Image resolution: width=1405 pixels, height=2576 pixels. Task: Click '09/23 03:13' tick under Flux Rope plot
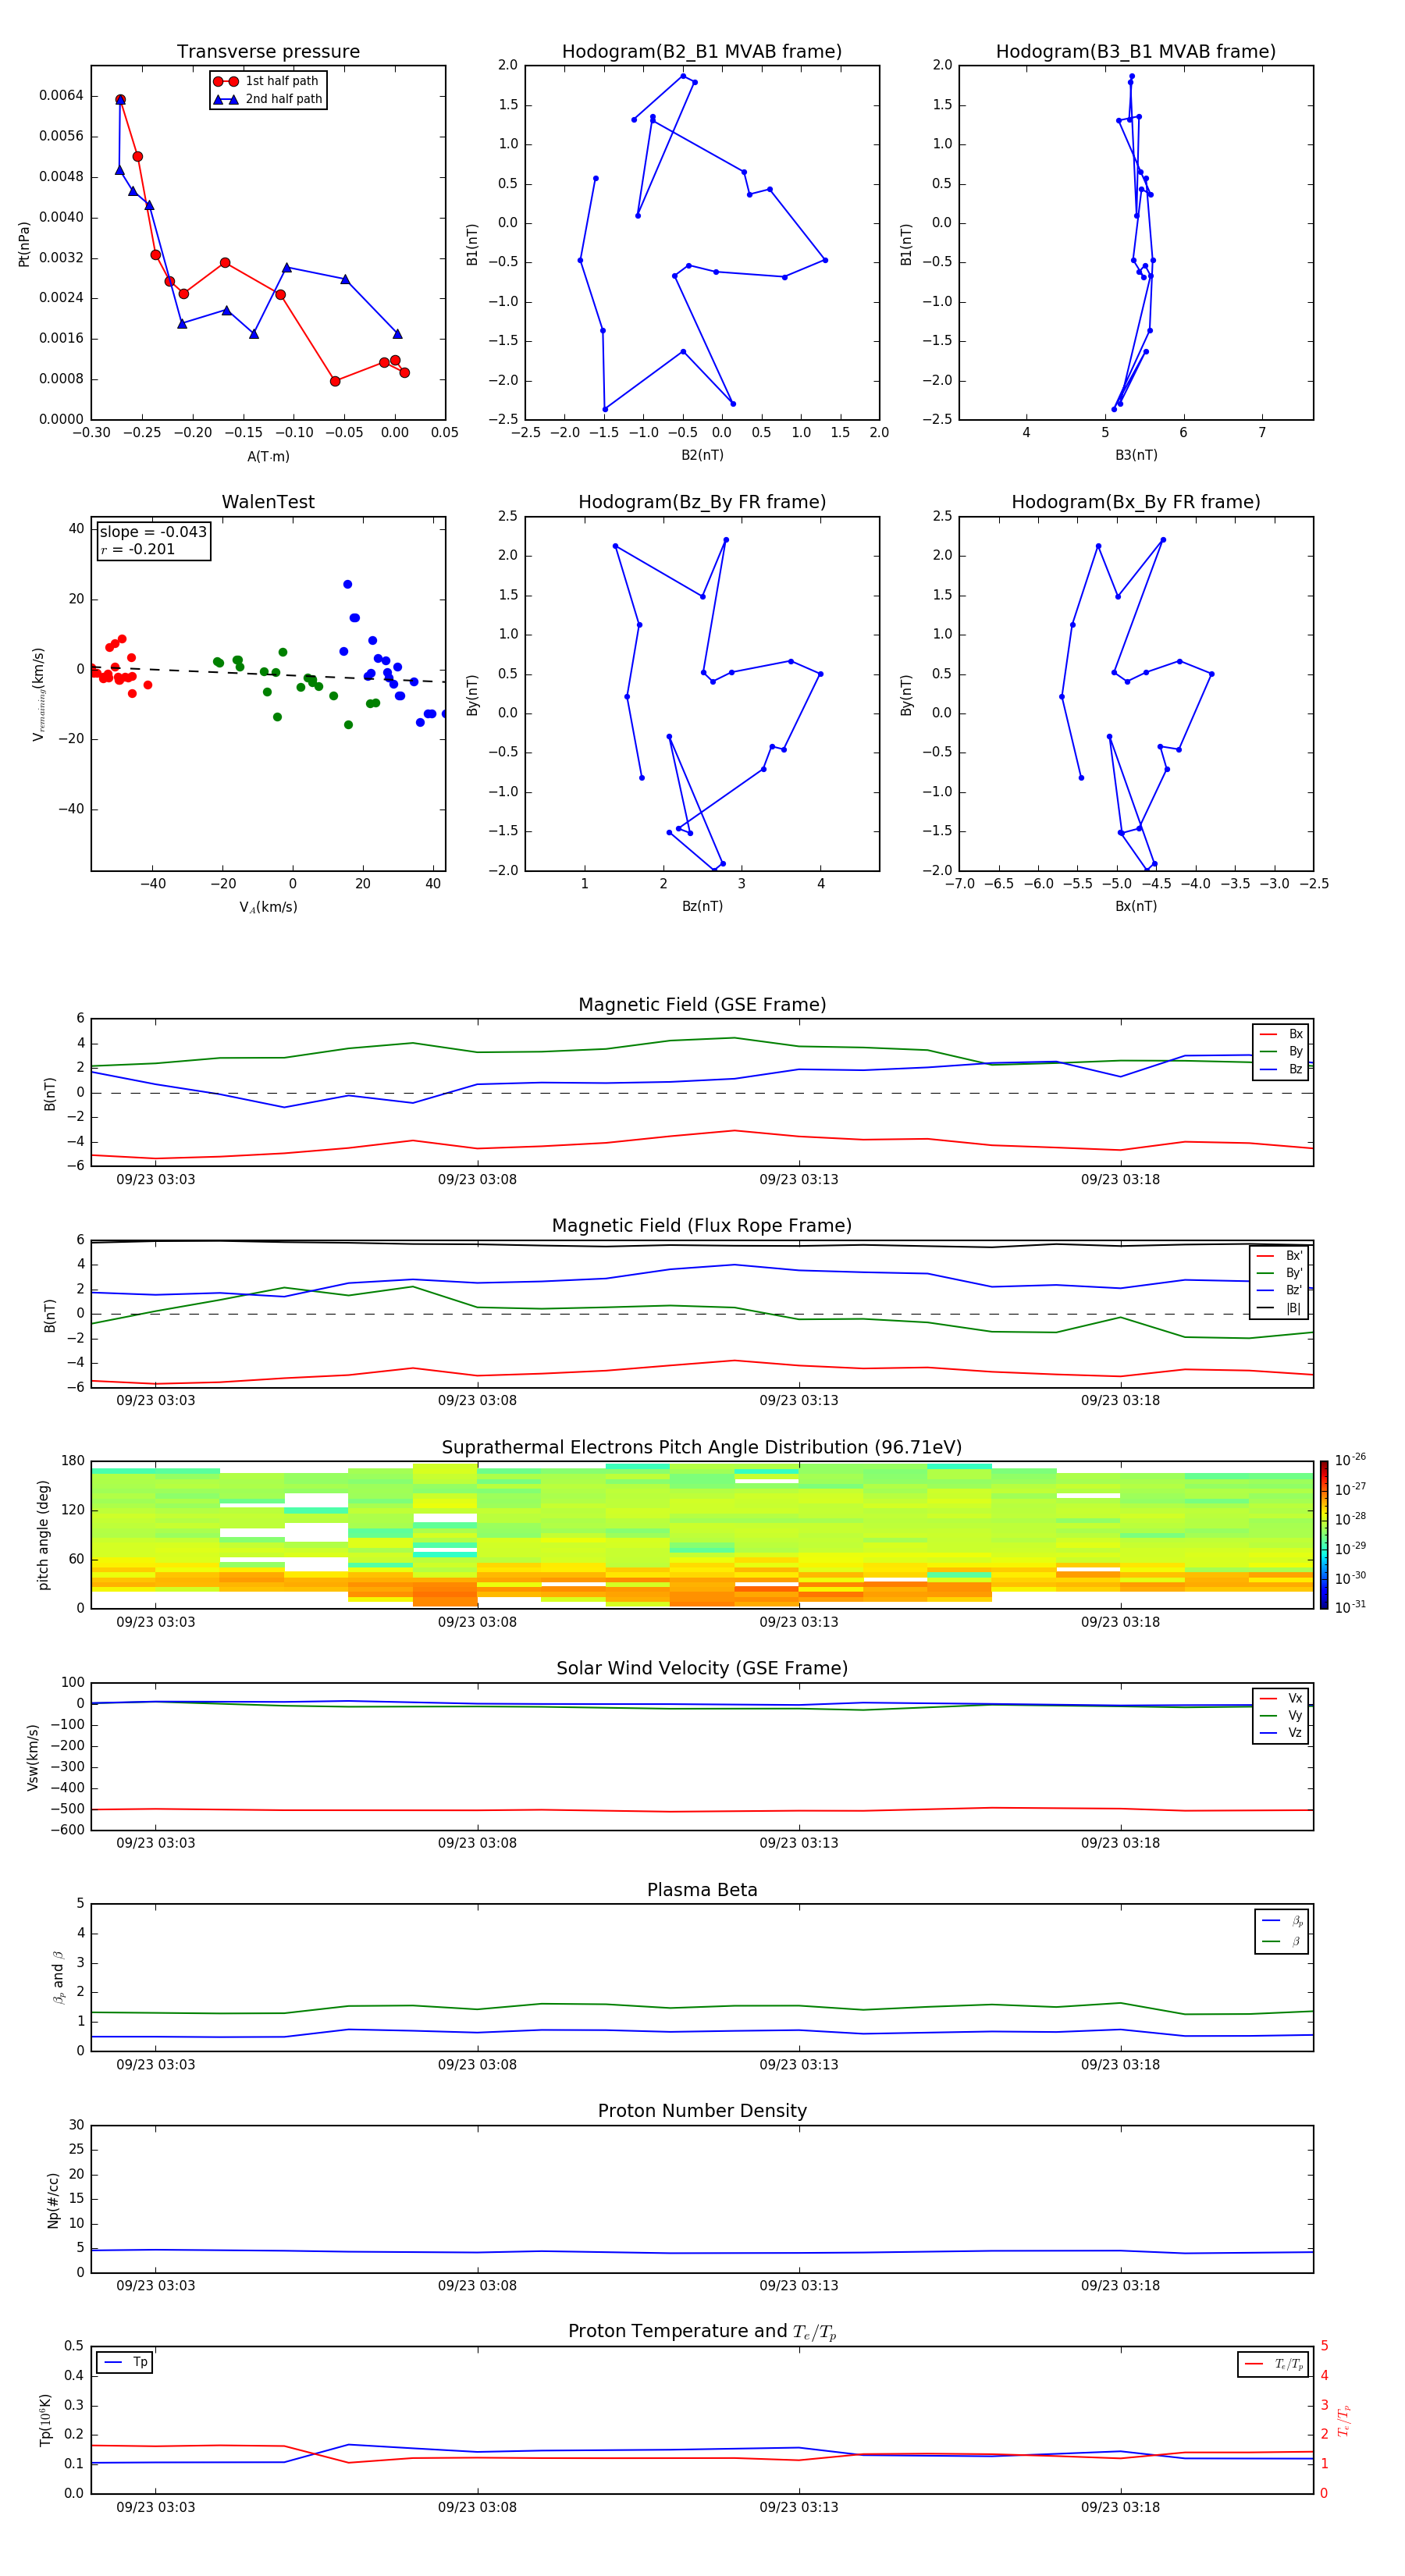pos(799,1401)
